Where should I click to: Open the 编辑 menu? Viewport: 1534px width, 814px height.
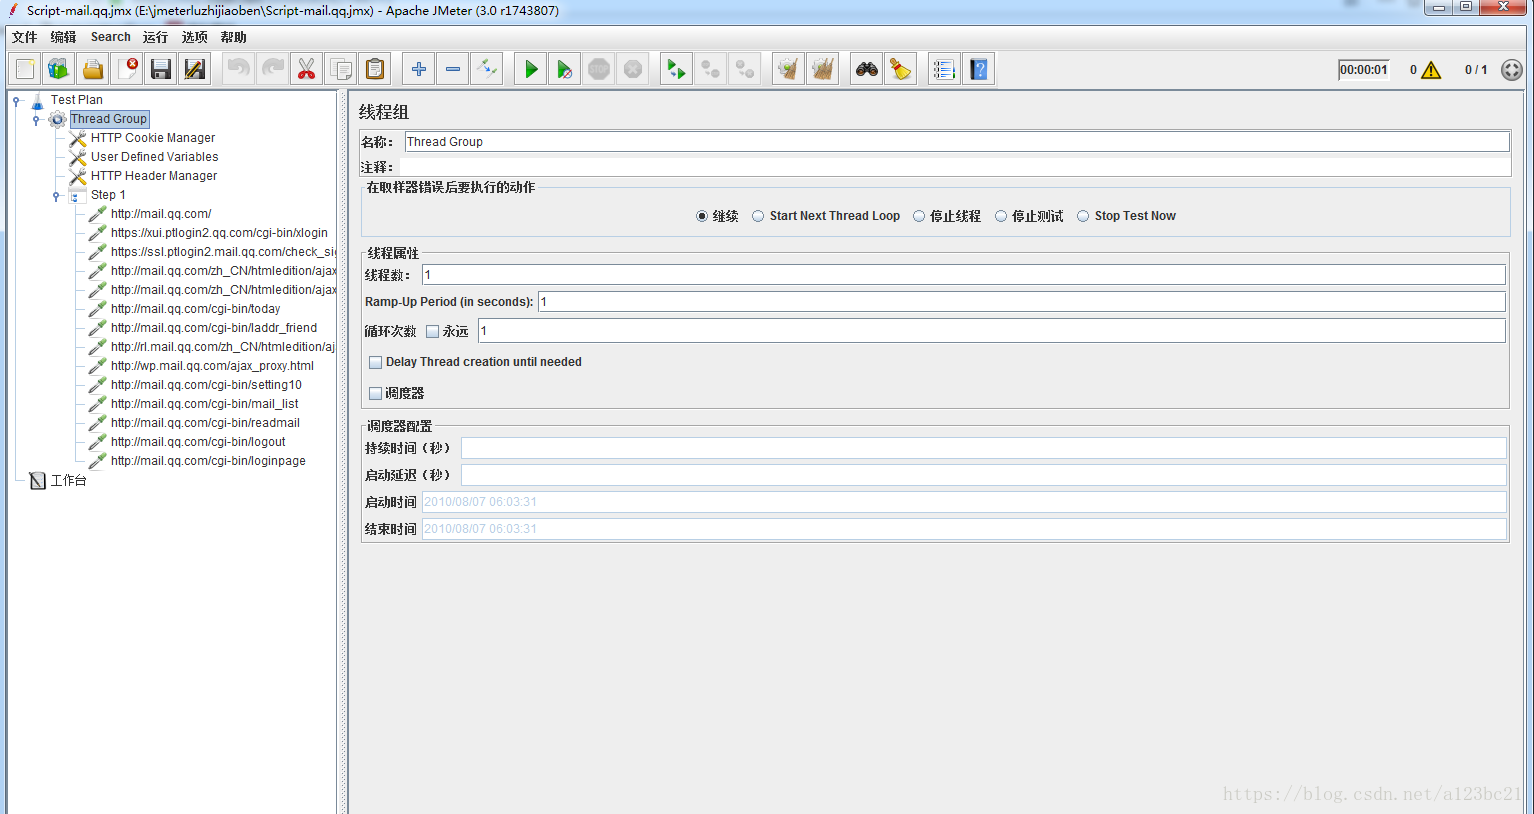pyautogui.click(x=63, y=37)
